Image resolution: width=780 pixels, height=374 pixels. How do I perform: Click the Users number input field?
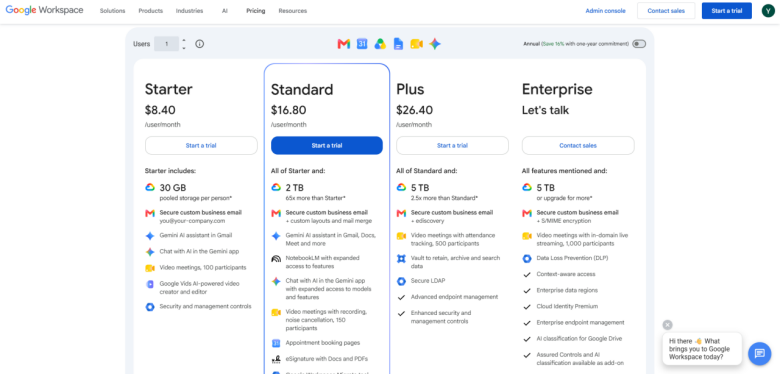pos(167,44)
